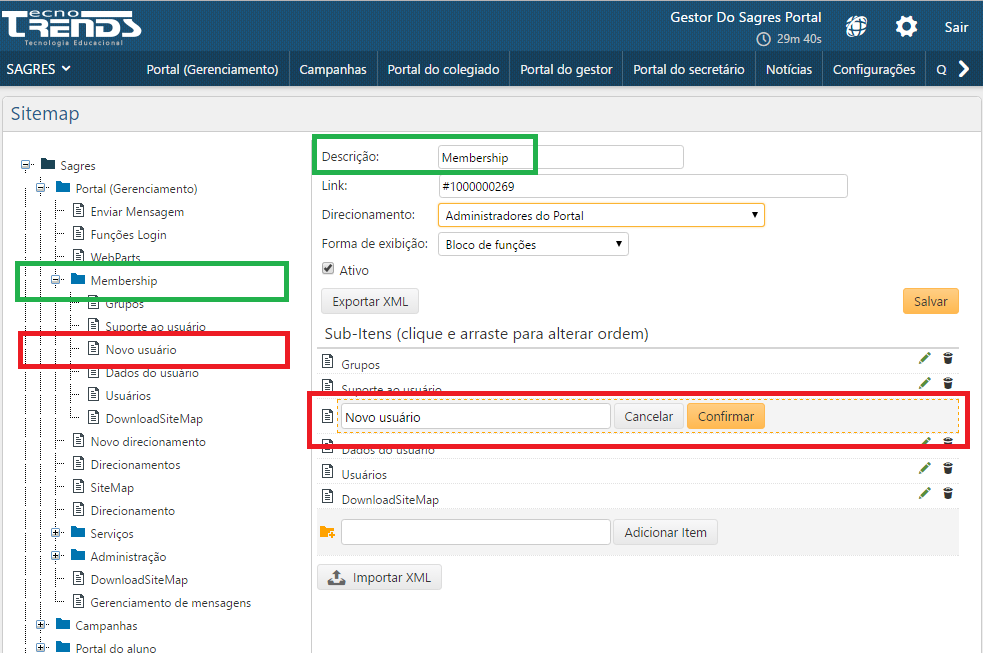Collapse the Membership tree node
The image size is (983, 653).
pyautogui.click(x=57, y=281)
